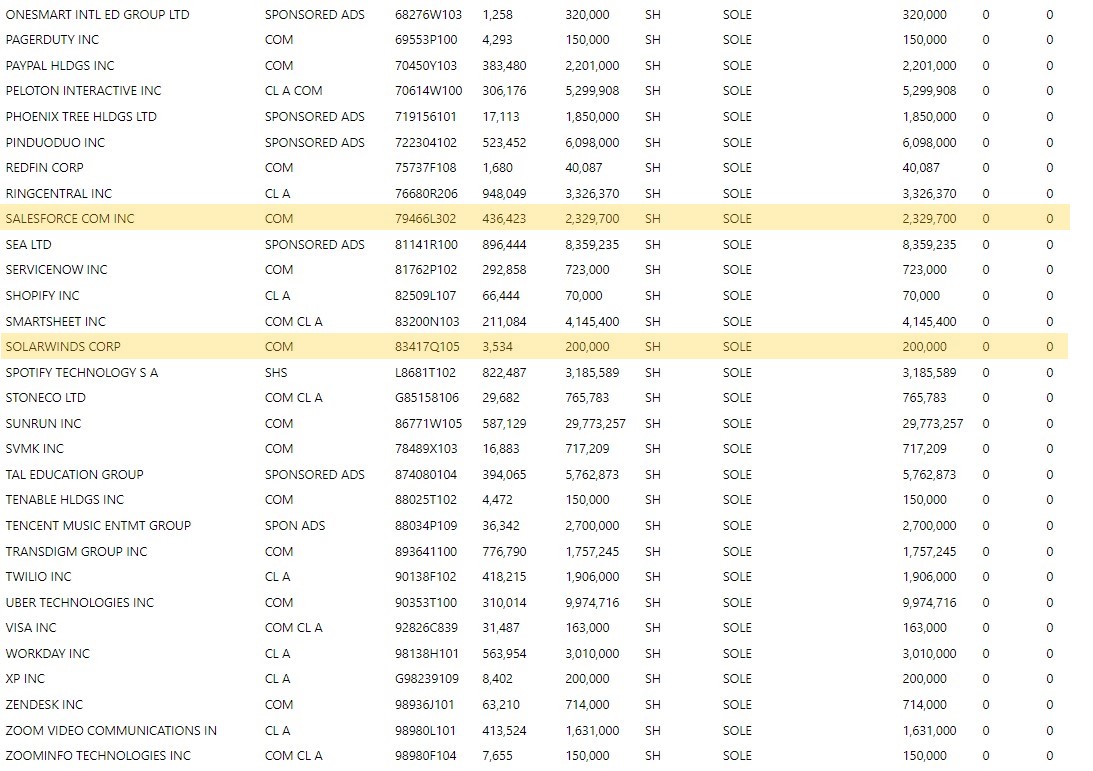Screen dimensions: 1093x771
Task: Select the SHS class cell for Spotify
Action: pyautogui.click(x=278, y=373)
